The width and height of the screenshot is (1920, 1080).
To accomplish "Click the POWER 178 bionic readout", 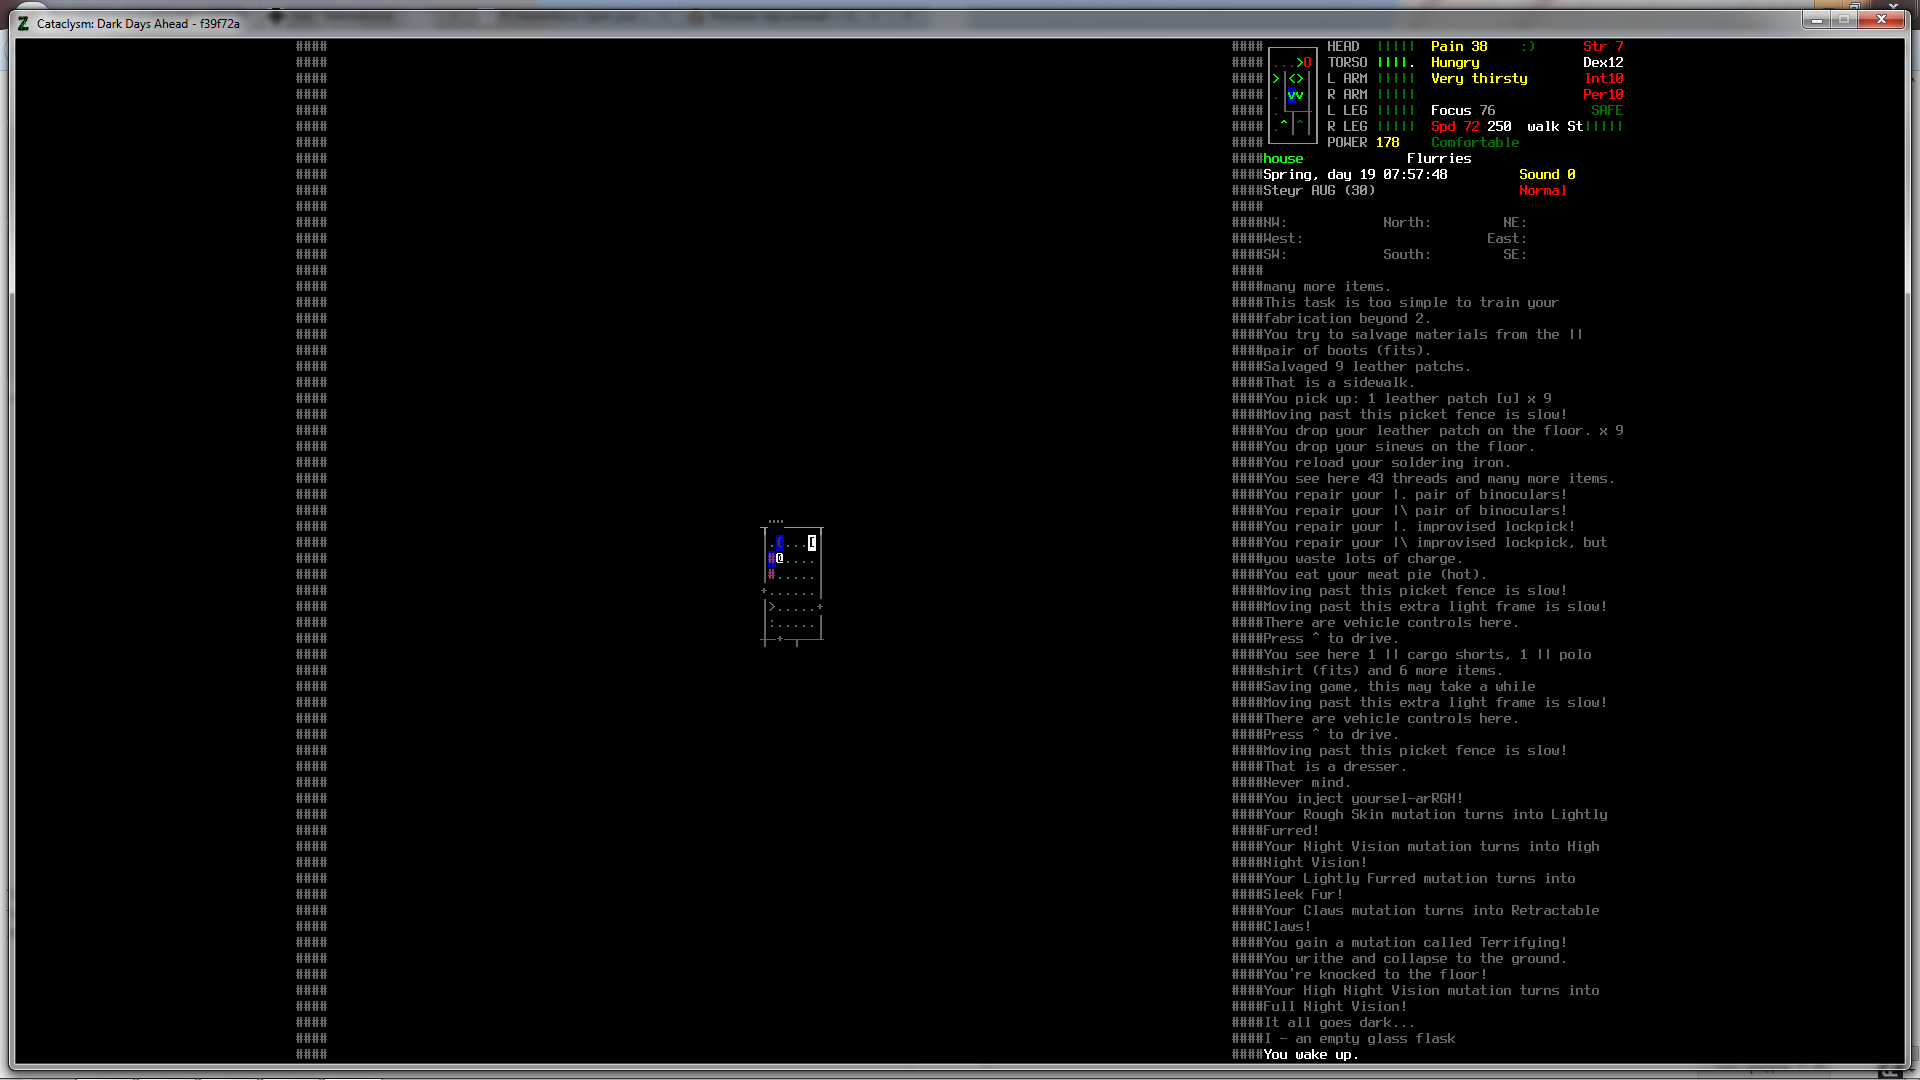I will [1362, 142].
